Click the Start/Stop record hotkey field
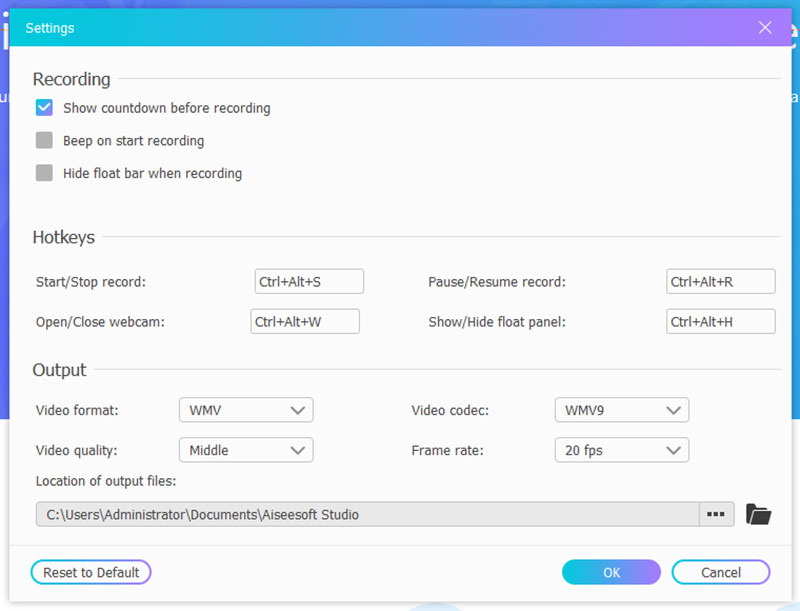This screenshot has height=611, width=800. coord(309,282)
